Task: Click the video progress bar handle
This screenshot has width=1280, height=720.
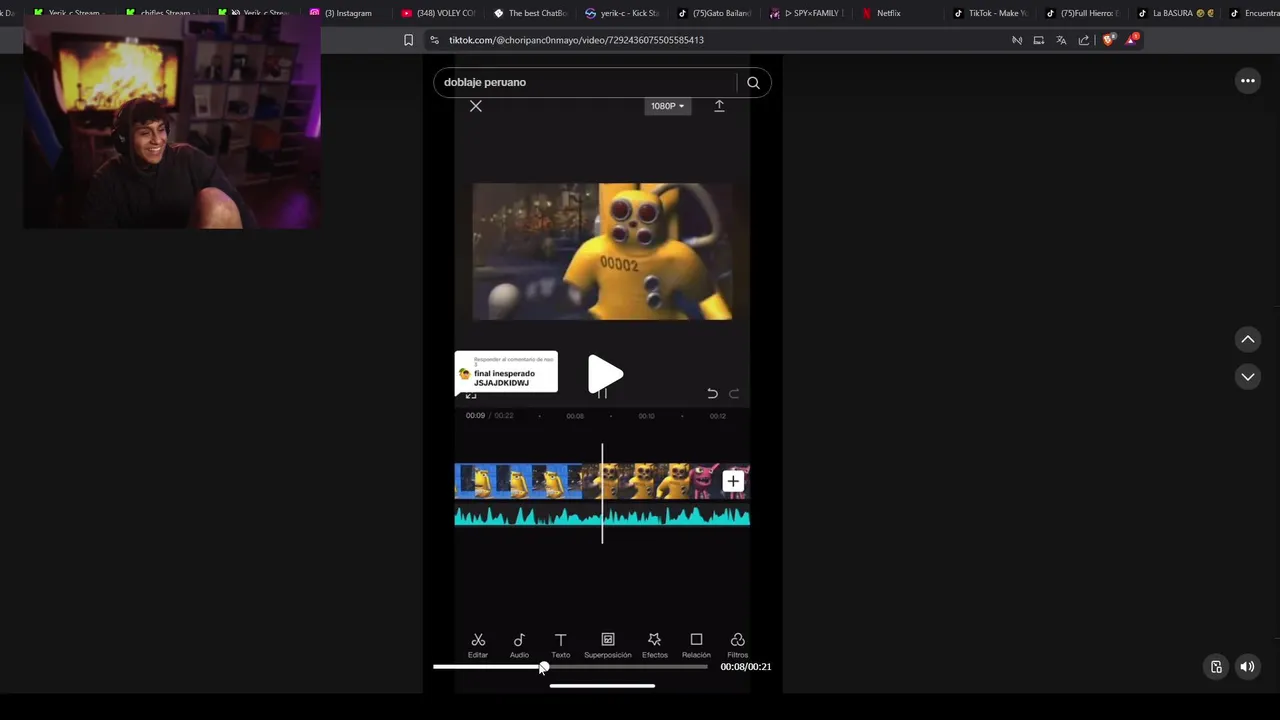Action: [543, 667]
